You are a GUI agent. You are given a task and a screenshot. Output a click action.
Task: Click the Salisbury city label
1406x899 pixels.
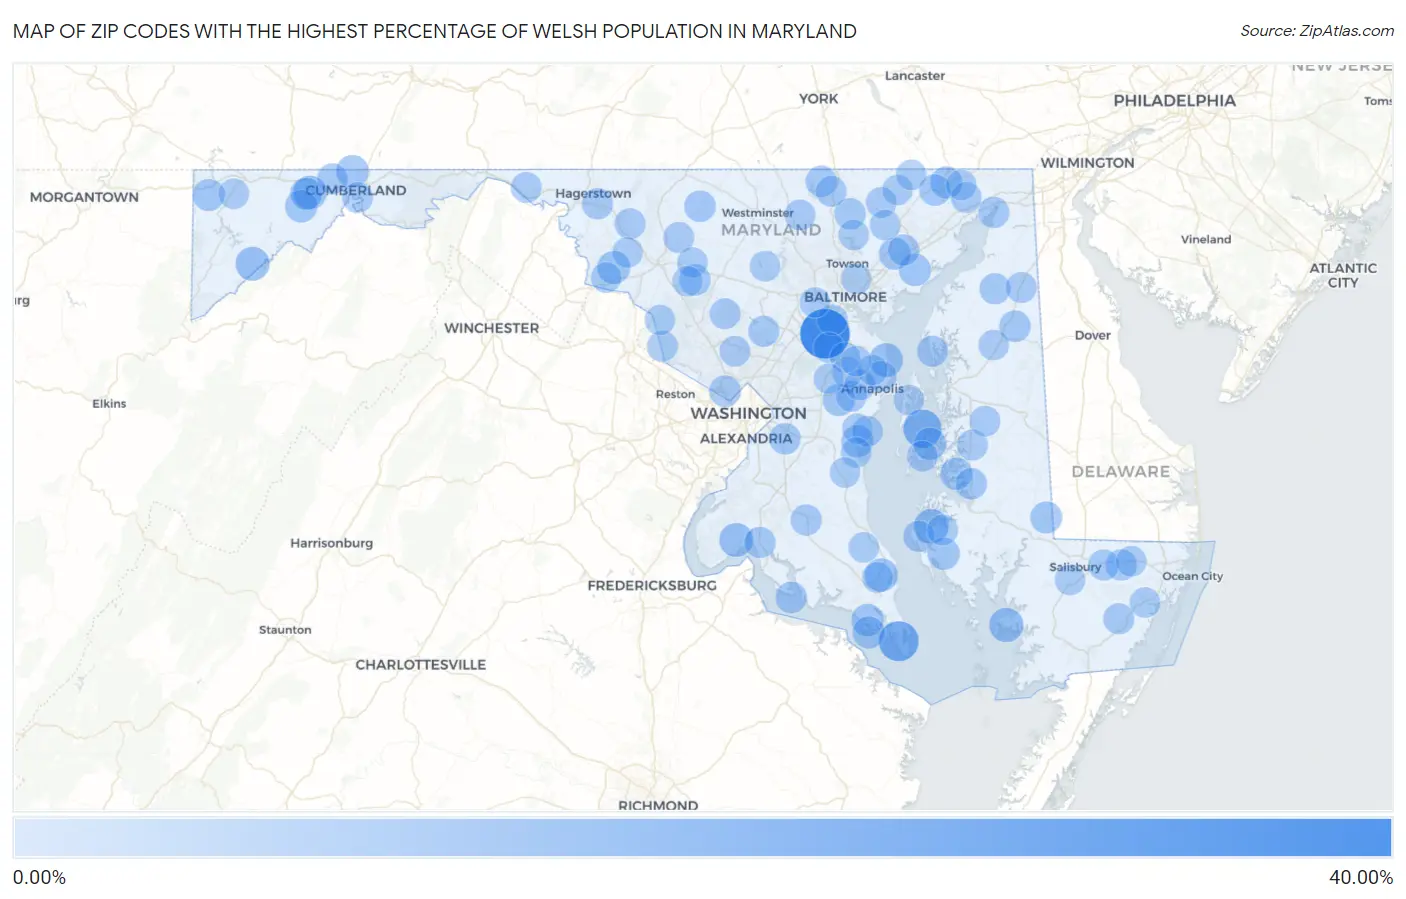[1075, 567]
